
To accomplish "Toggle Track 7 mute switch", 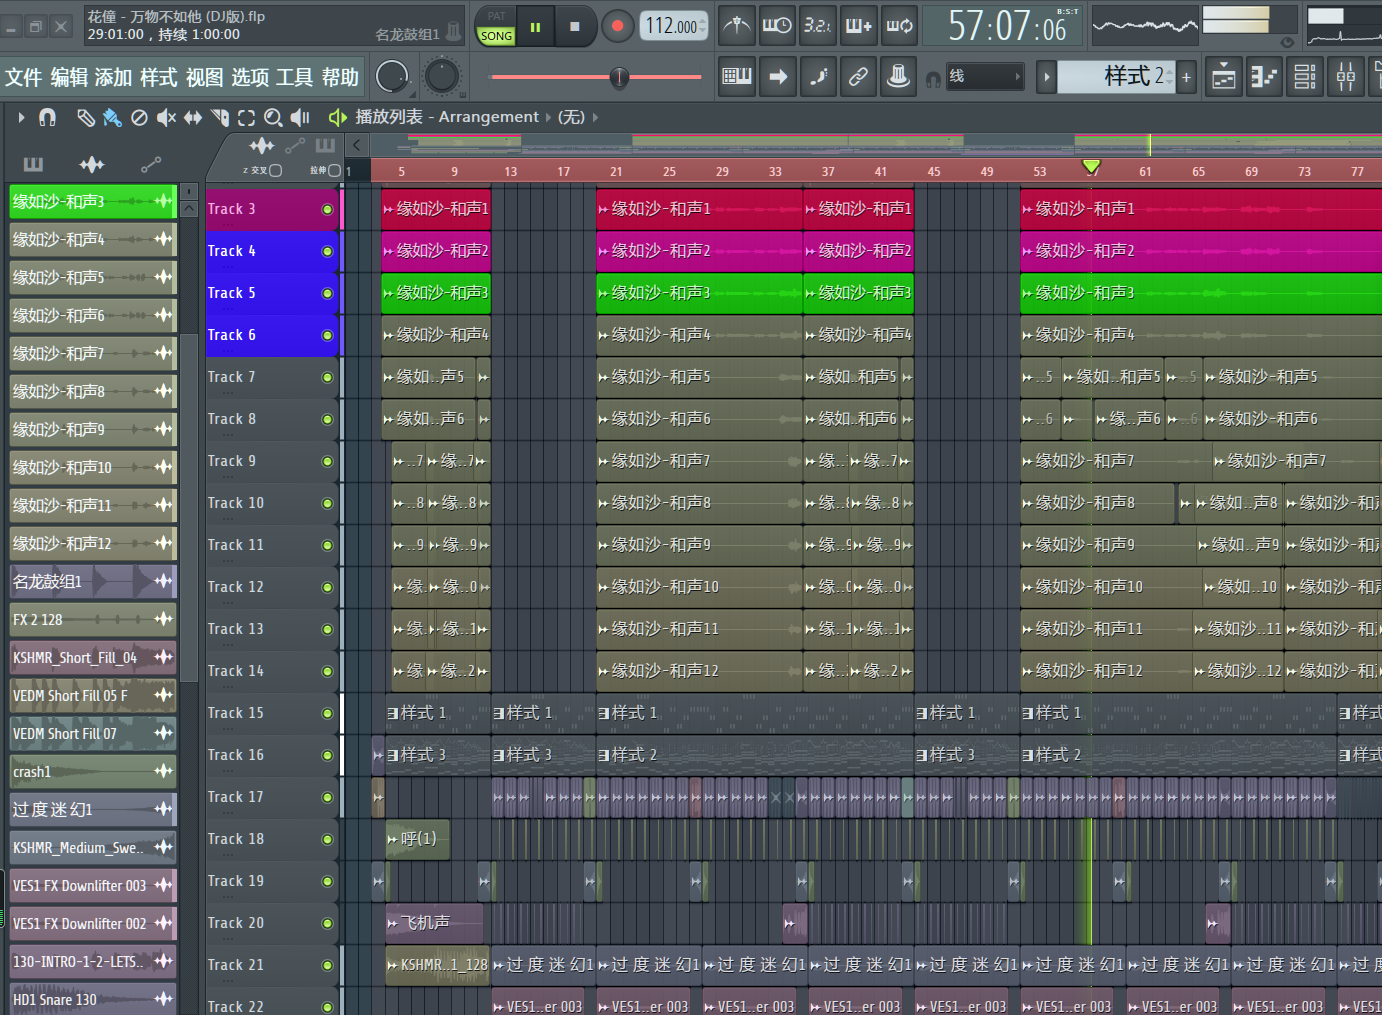I will pos(327,377).
